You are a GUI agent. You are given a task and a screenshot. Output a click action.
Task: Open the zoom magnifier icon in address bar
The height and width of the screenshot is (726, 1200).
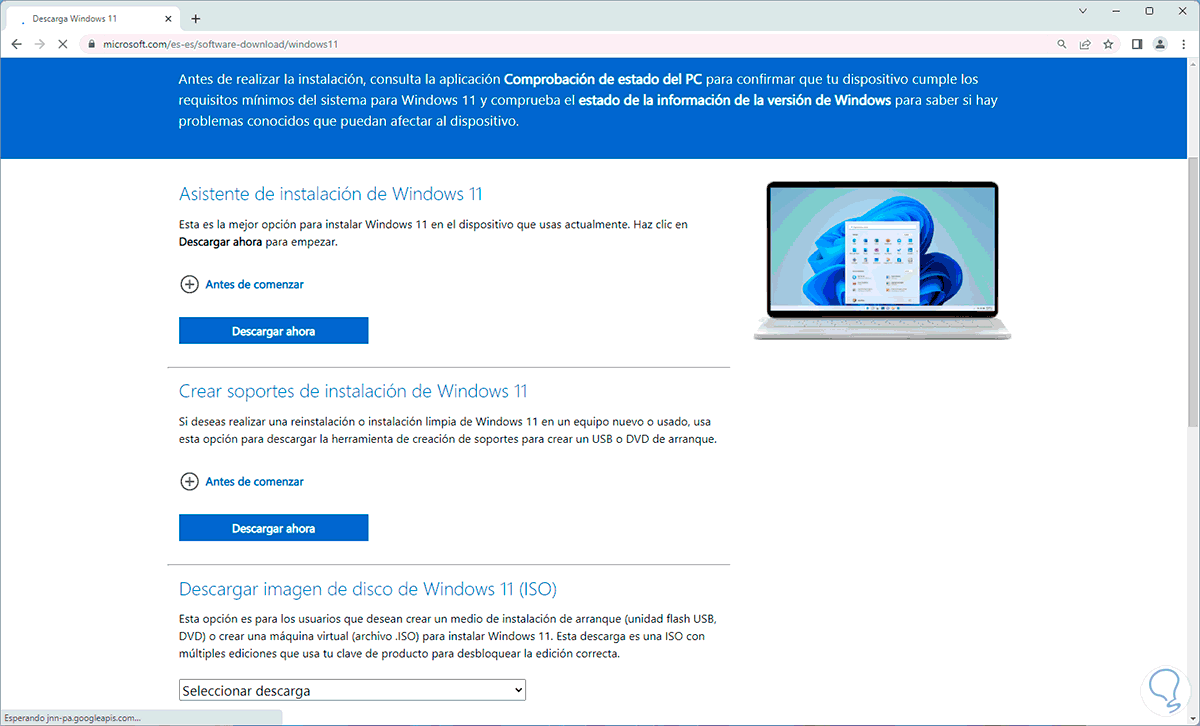point(1062,44)
